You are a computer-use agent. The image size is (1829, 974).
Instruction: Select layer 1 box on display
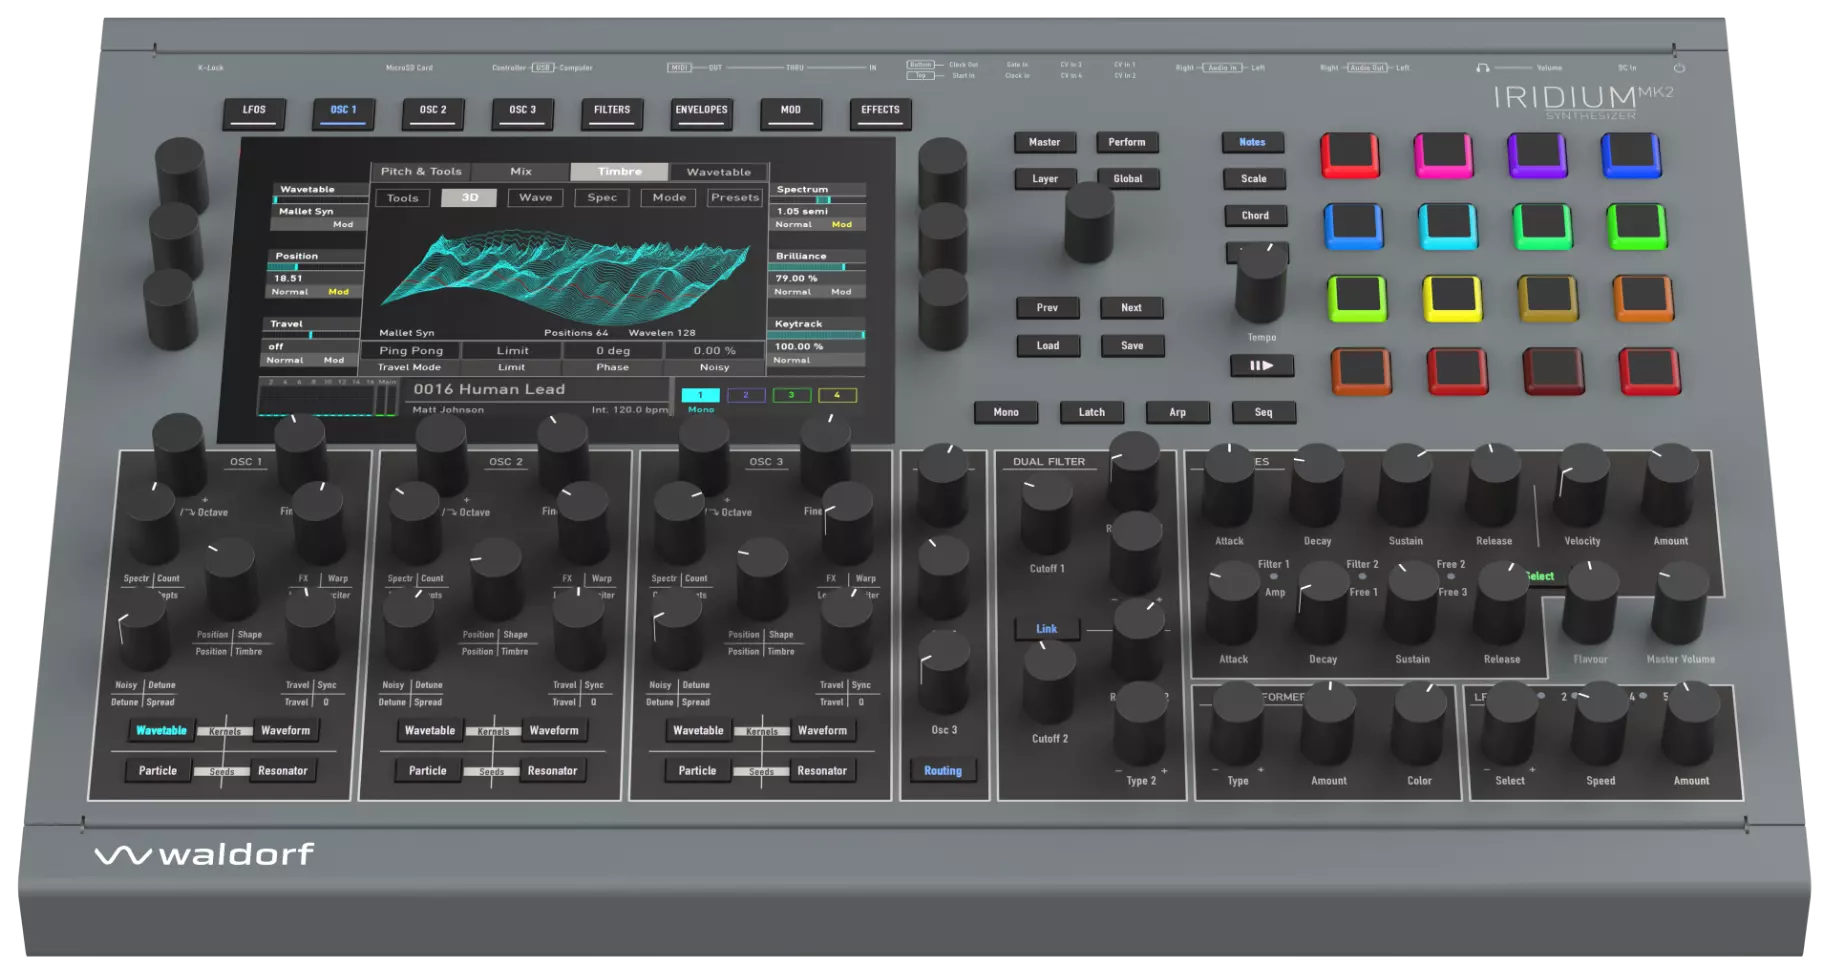pyautogui.click(x=701, y=395)
